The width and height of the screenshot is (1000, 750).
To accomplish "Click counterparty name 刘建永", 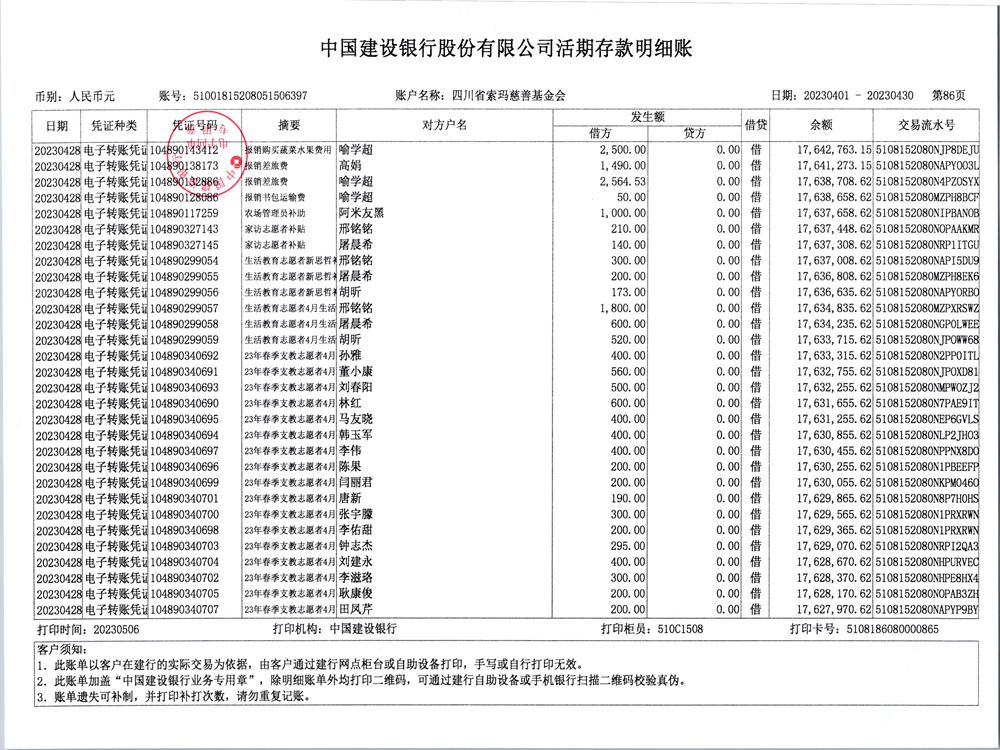I will (356, 562).
